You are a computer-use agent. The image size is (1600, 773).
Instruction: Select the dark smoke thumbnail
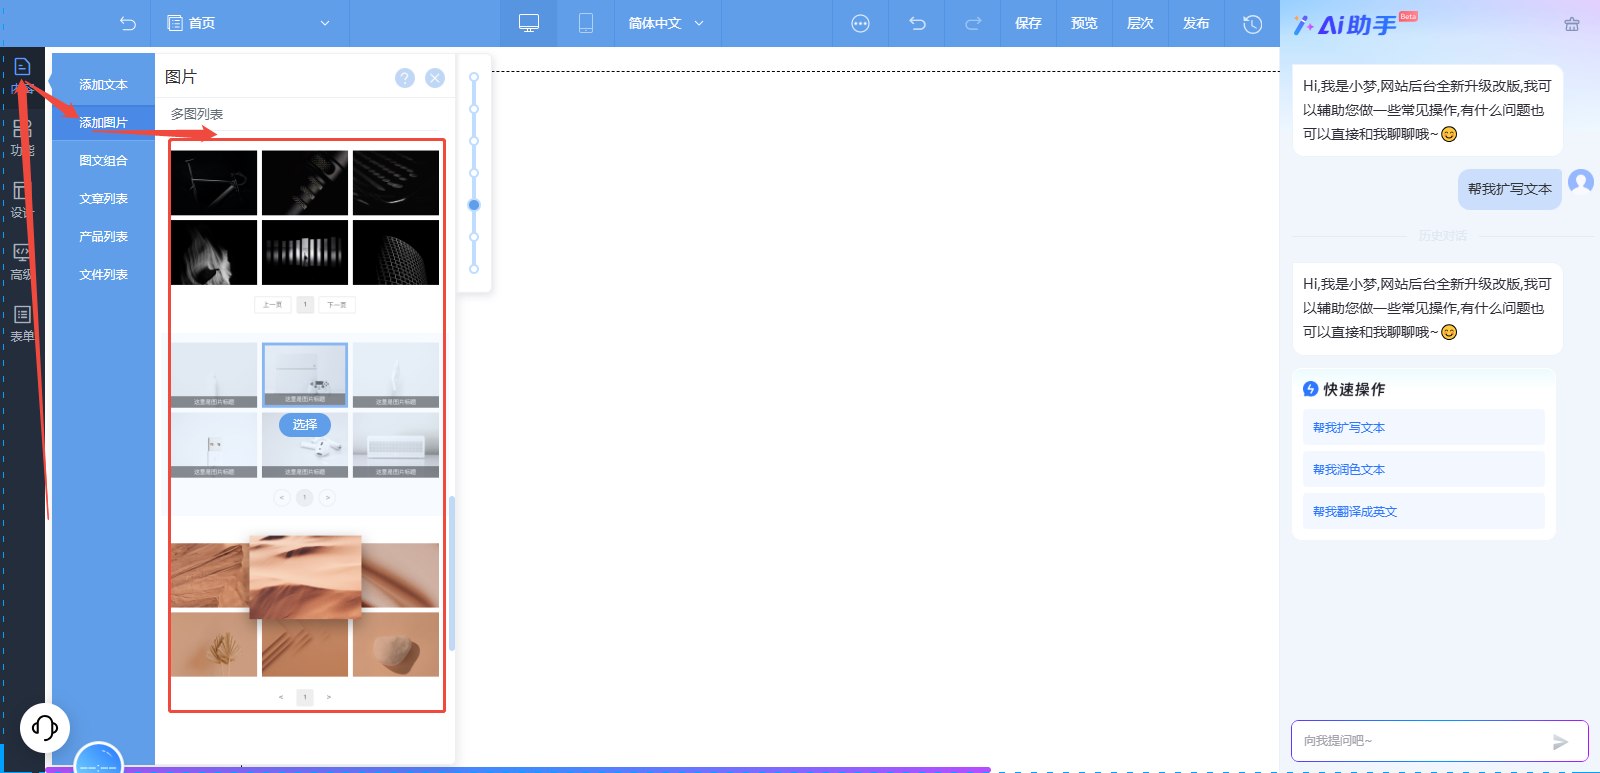214,253
